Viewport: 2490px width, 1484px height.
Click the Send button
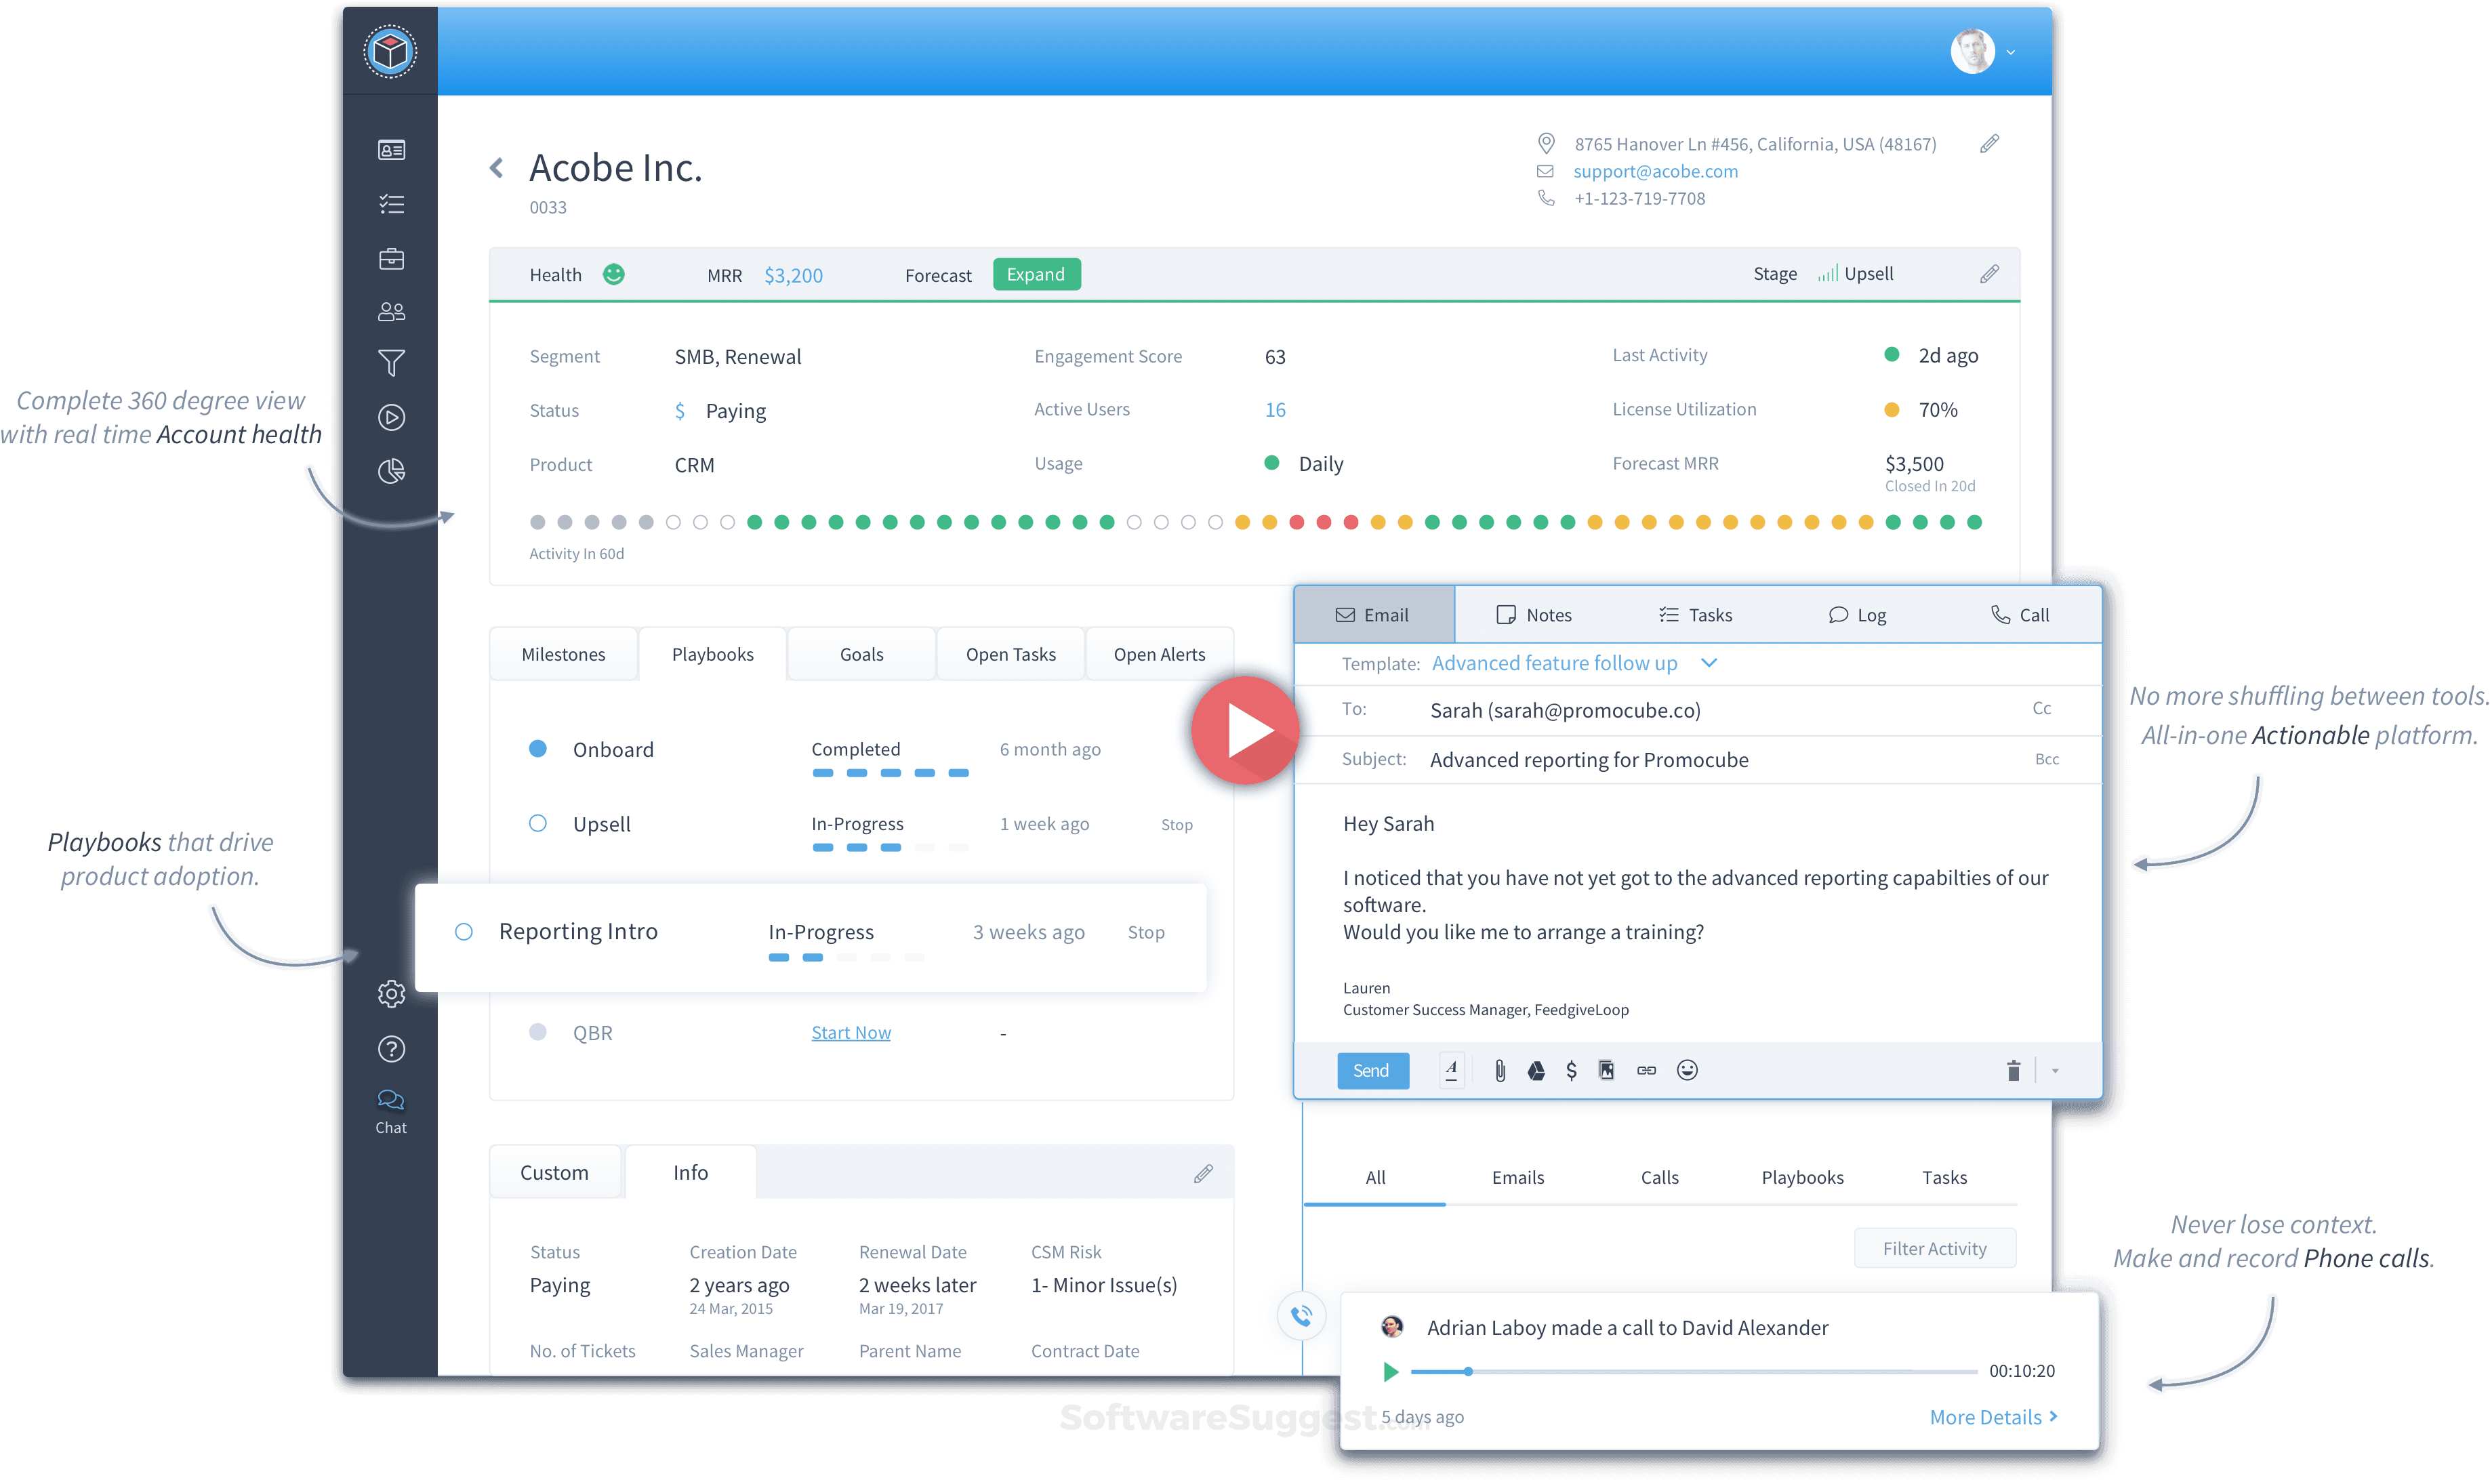pos(1372,1071)
